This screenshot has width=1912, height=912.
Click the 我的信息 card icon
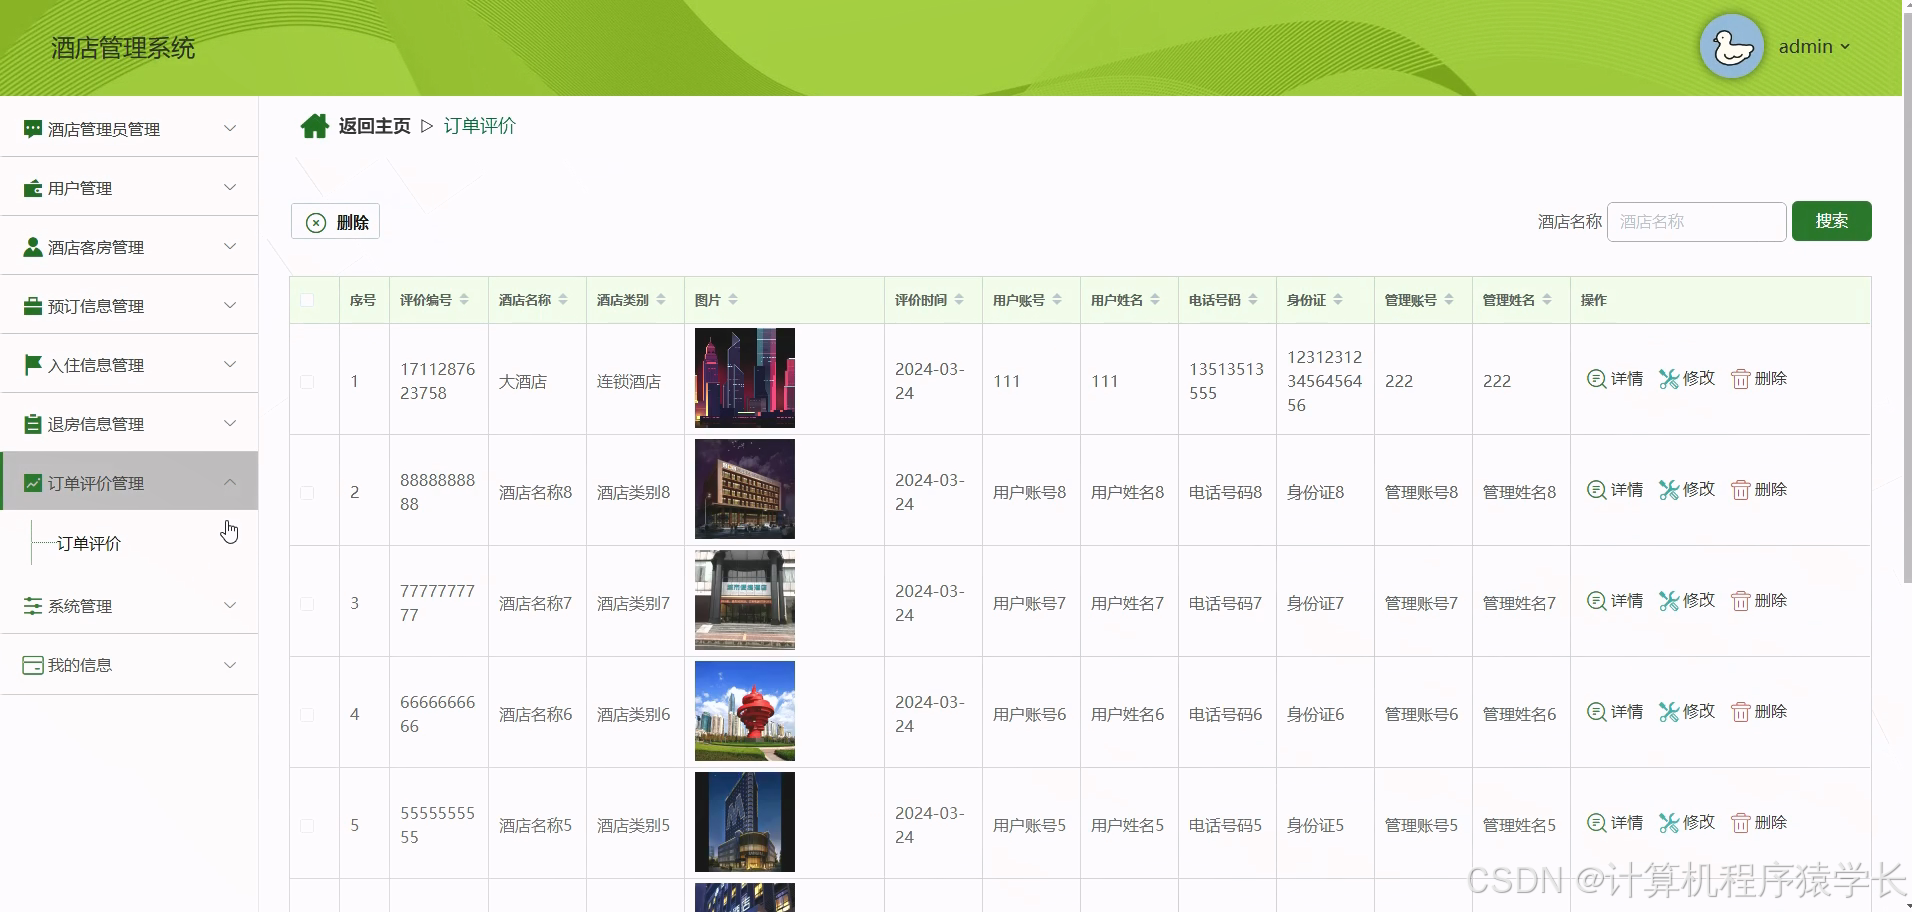pyautogui.click(x=33, y=665)
